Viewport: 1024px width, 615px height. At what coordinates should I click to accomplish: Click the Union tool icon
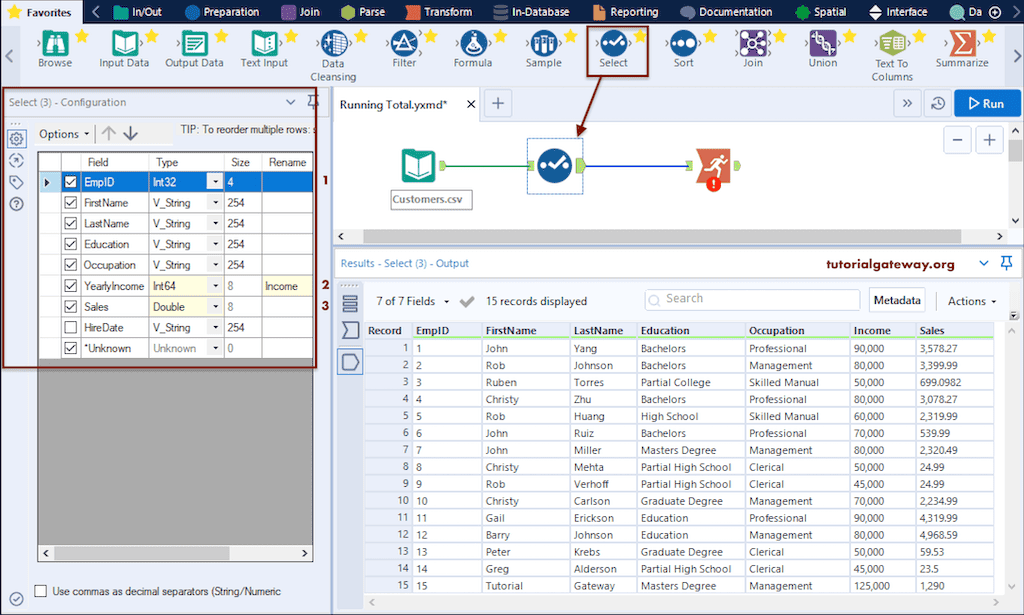coord(822,45)
